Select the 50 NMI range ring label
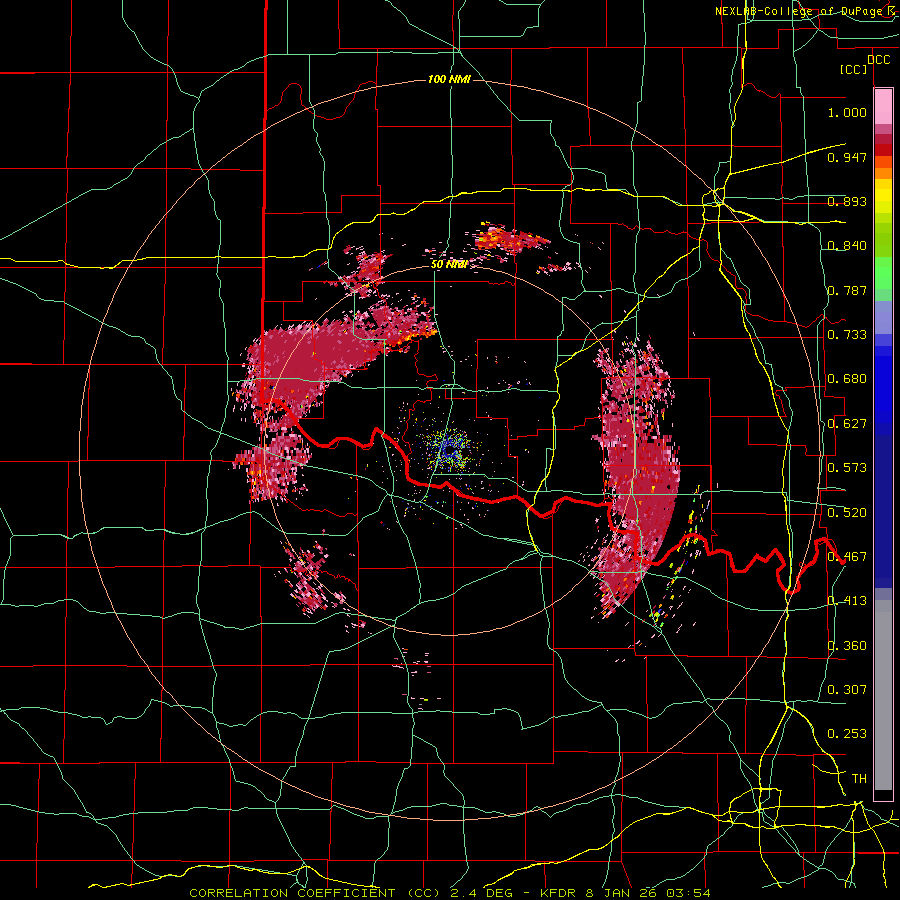The image size is (900, 900). tap(449, 265)
